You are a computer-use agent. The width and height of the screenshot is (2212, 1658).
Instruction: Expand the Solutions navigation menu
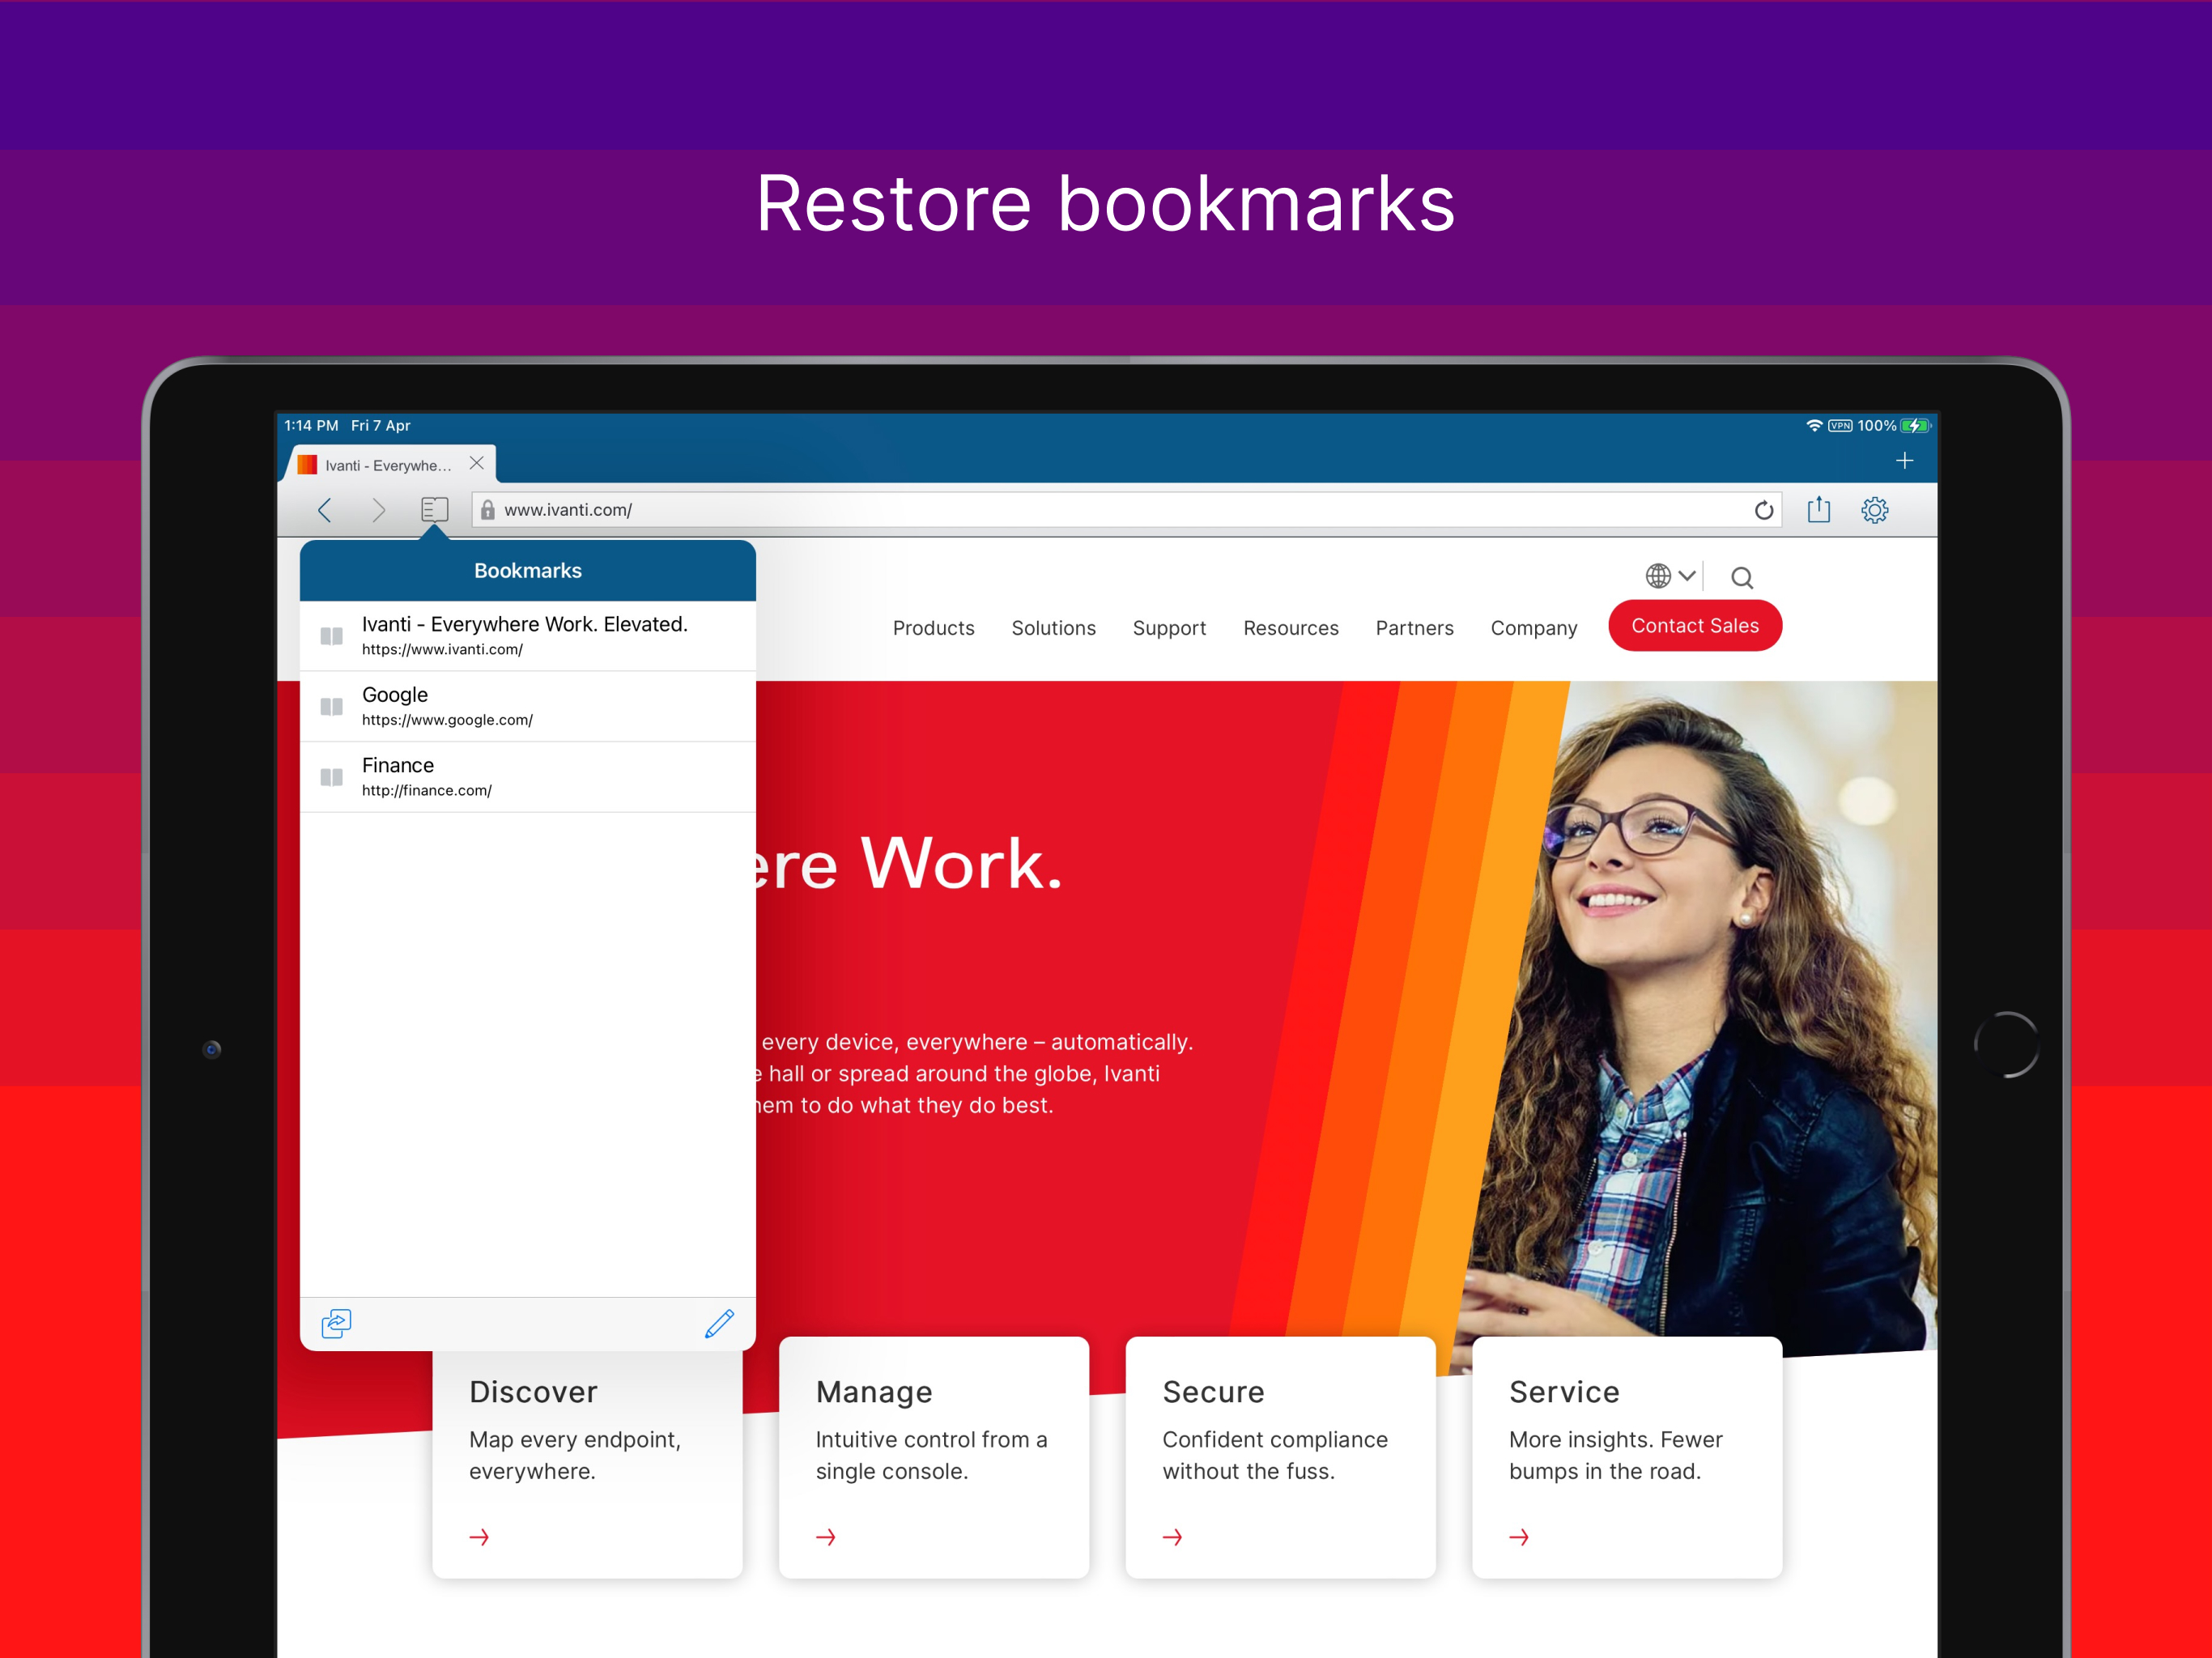1053,628
